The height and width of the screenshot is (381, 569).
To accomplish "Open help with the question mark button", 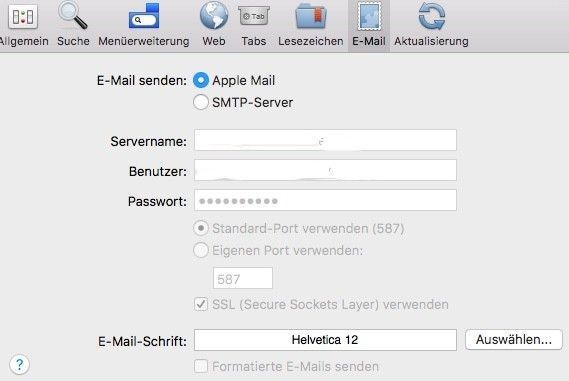I will click(19, 364).
